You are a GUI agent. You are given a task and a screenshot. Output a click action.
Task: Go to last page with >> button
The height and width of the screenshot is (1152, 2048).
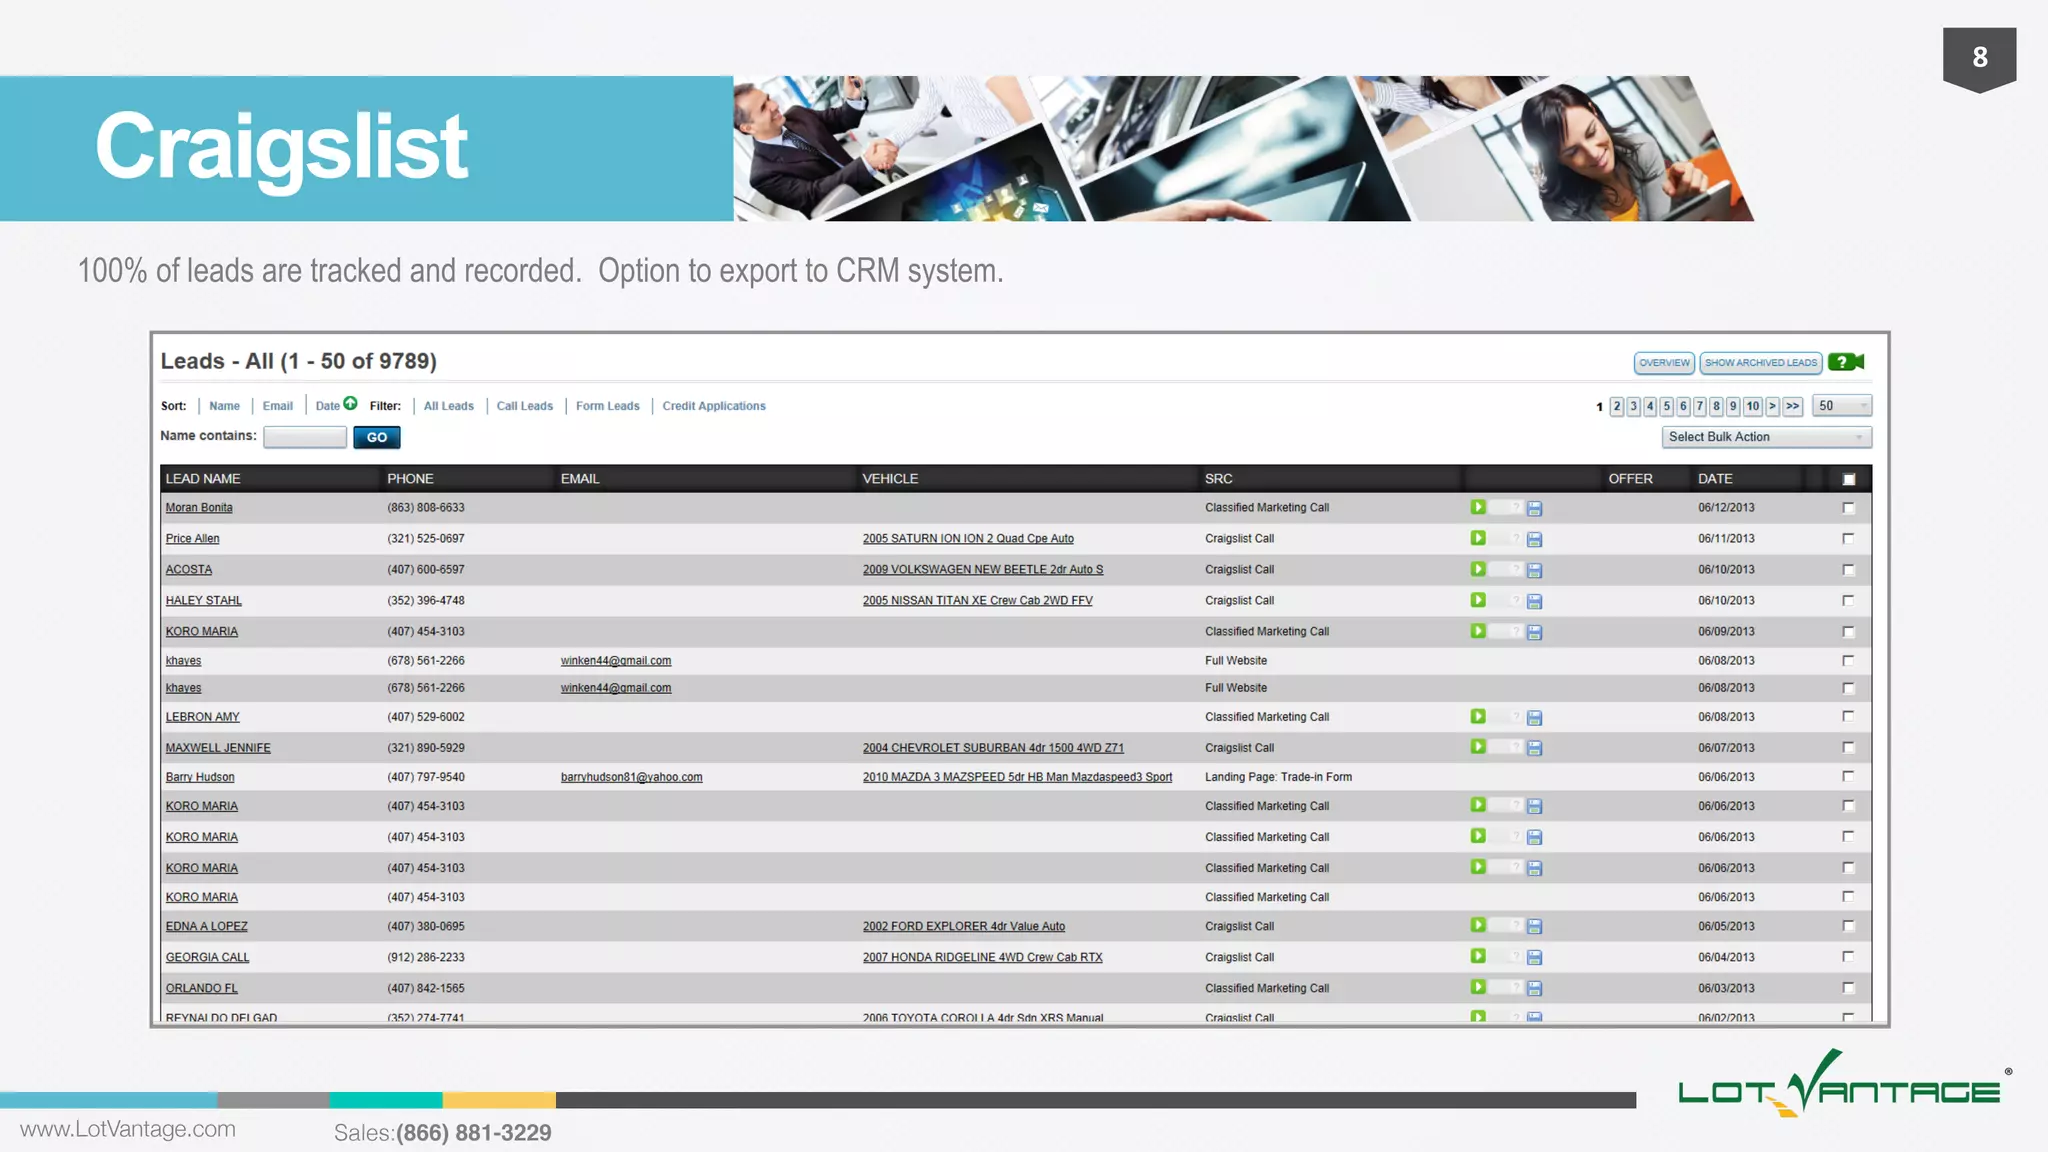pos(1793,406)
